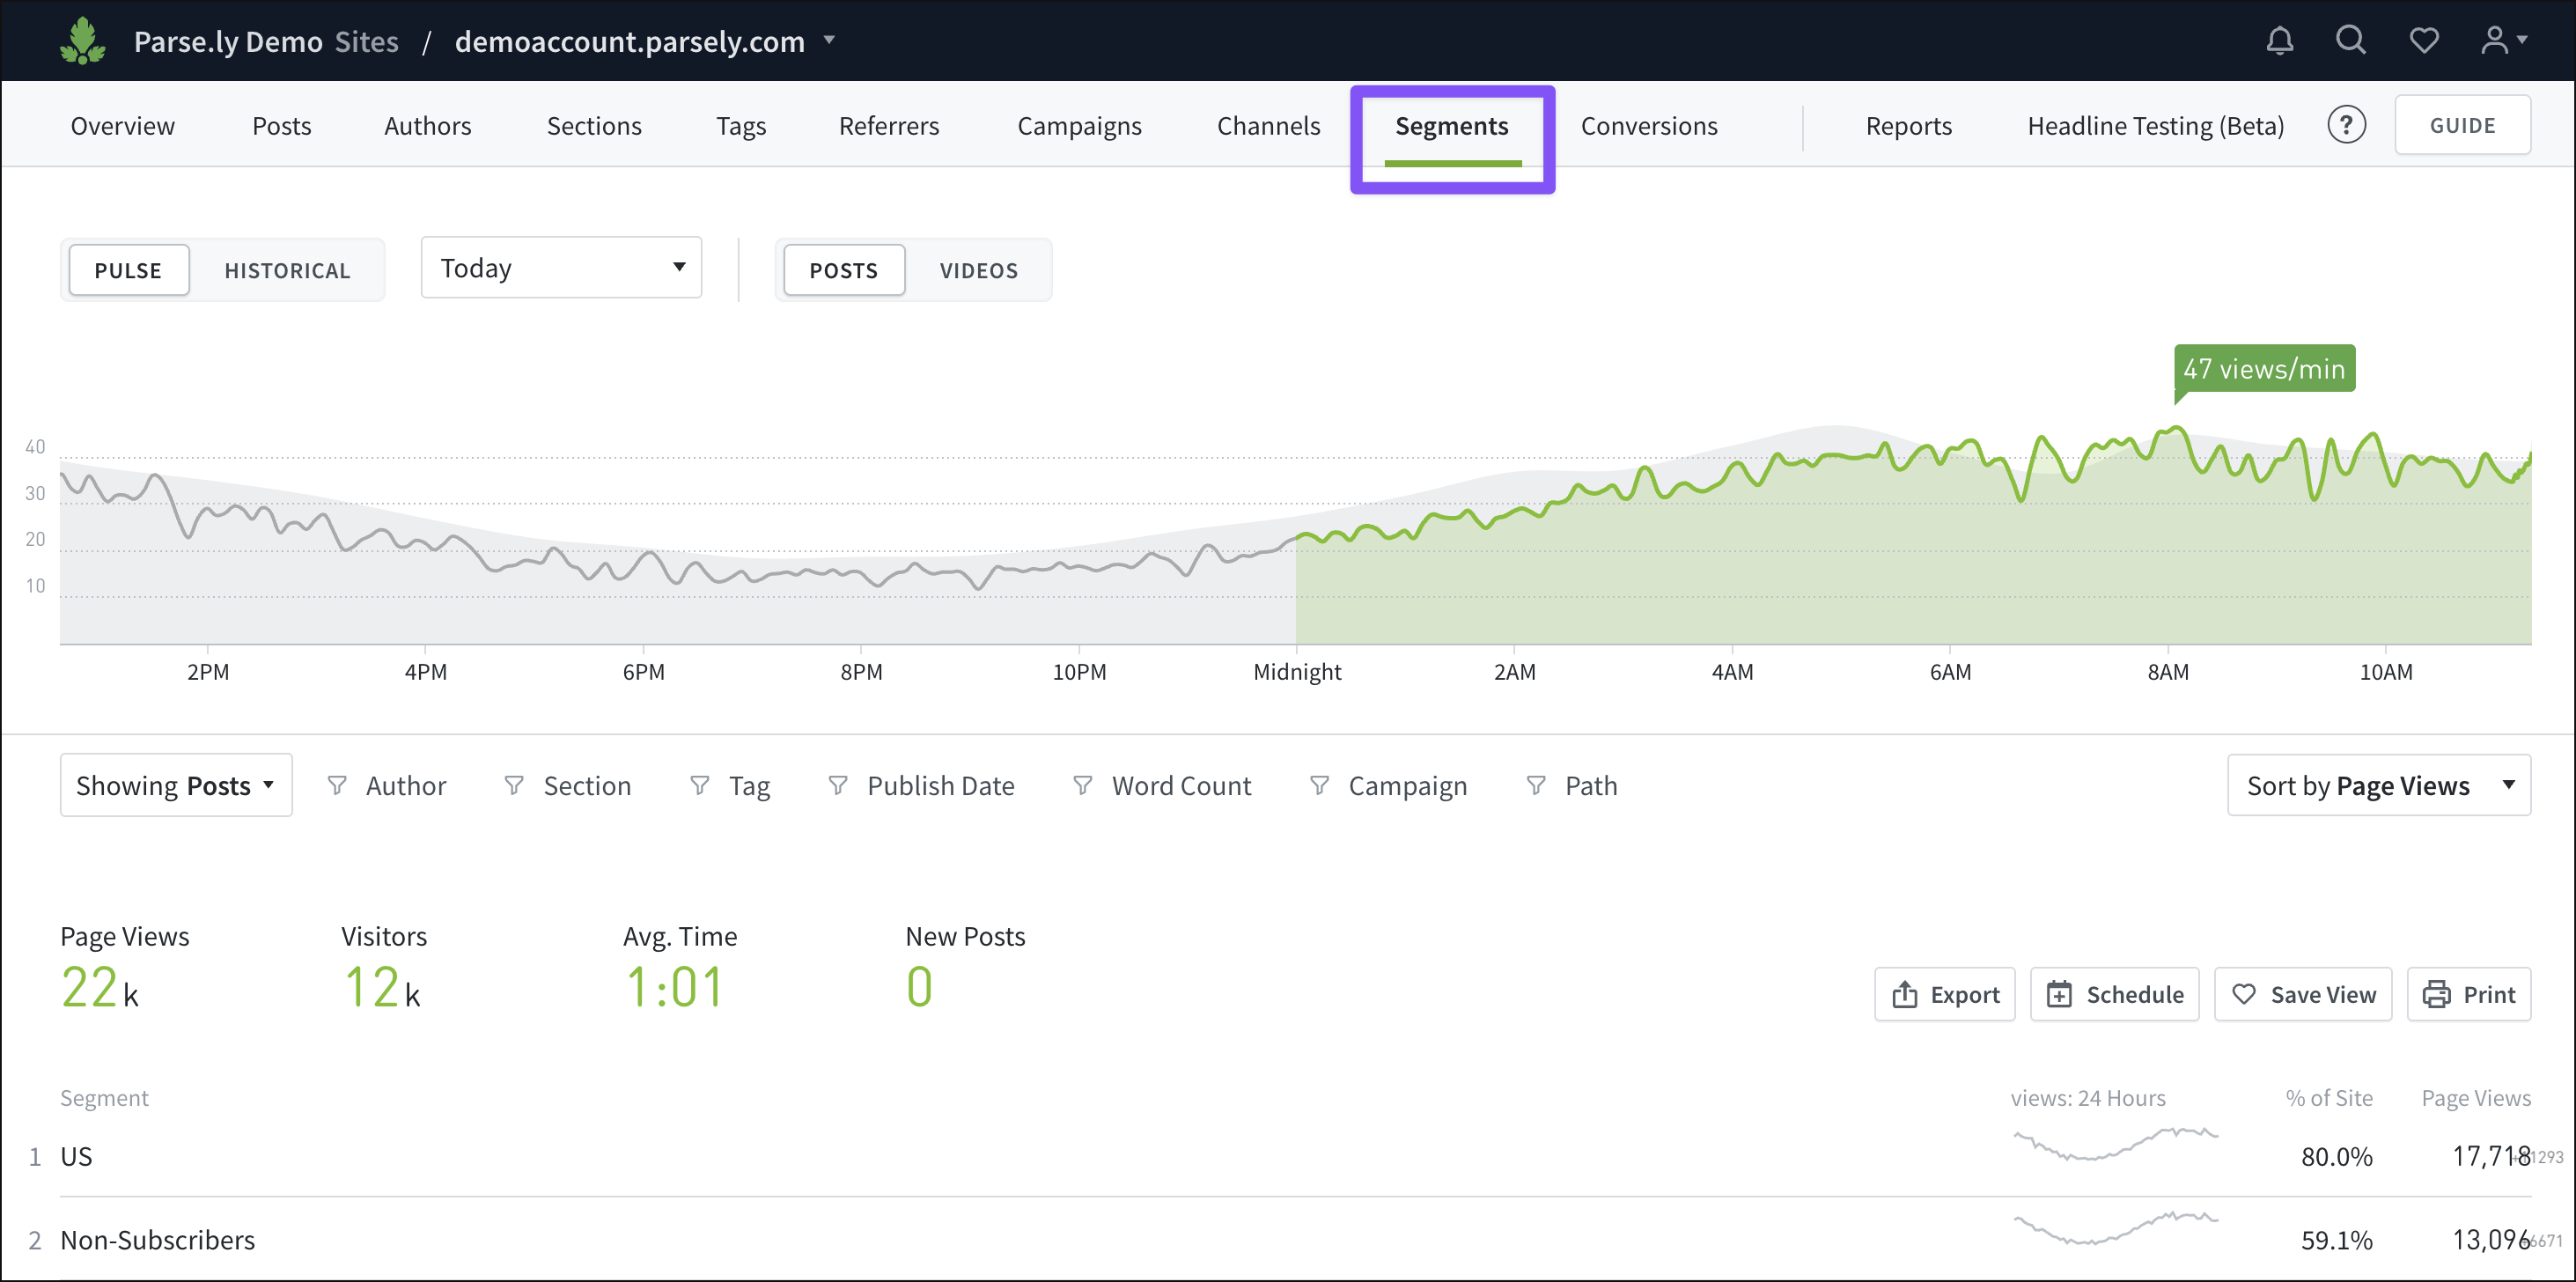Click the Export share icon
2576x1282 pixels.
pos(1905,994)
